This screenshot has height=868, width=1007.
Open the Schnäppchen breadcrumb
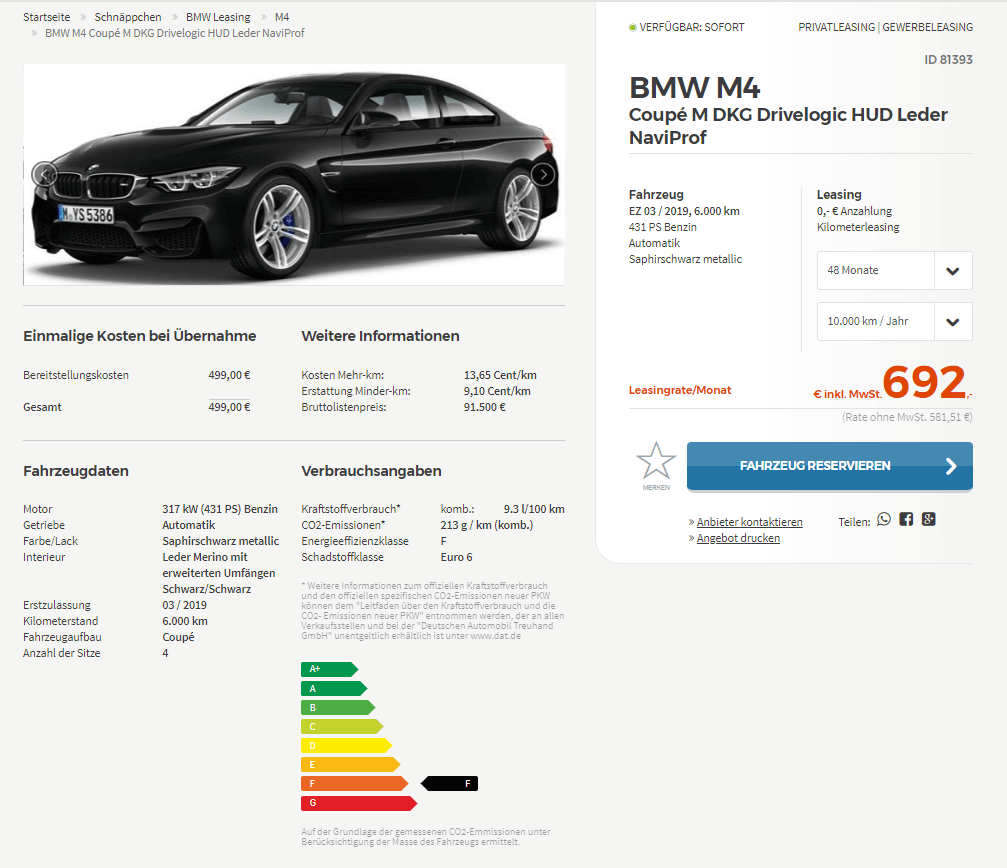tap(128, 17)
